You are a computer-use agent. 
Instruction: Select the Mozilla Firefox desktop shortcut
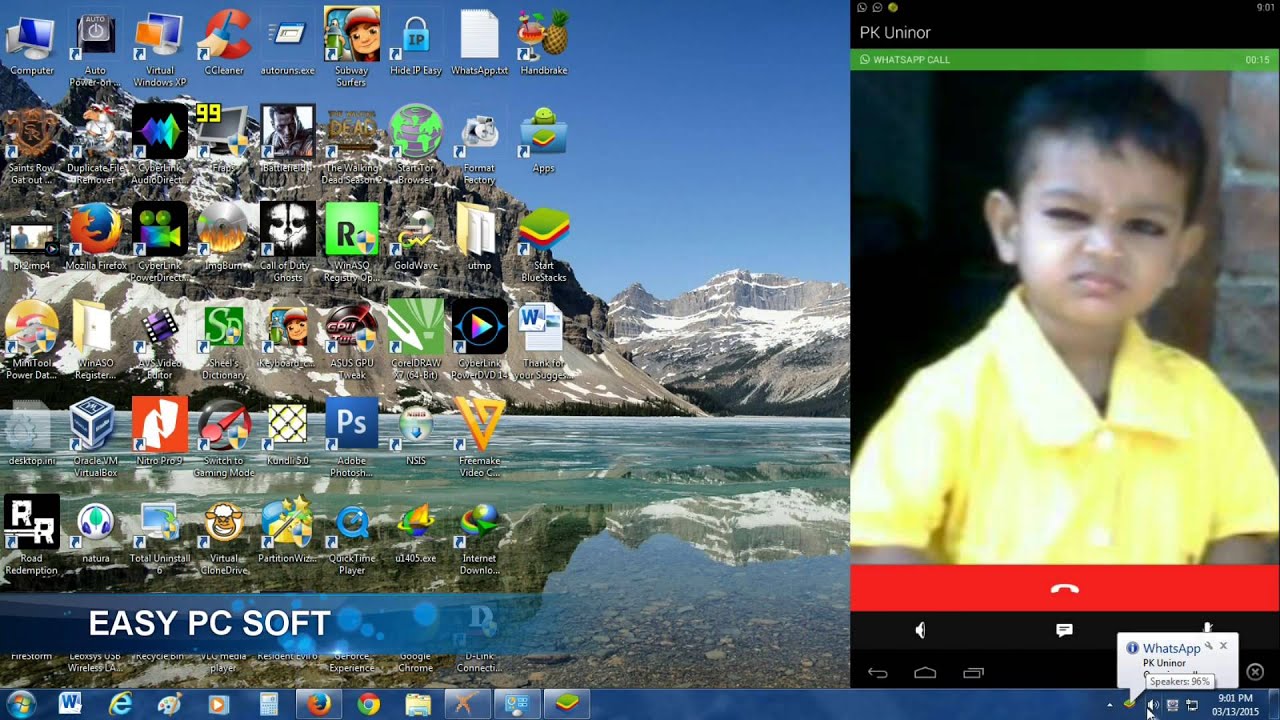(x=96, y=238)
